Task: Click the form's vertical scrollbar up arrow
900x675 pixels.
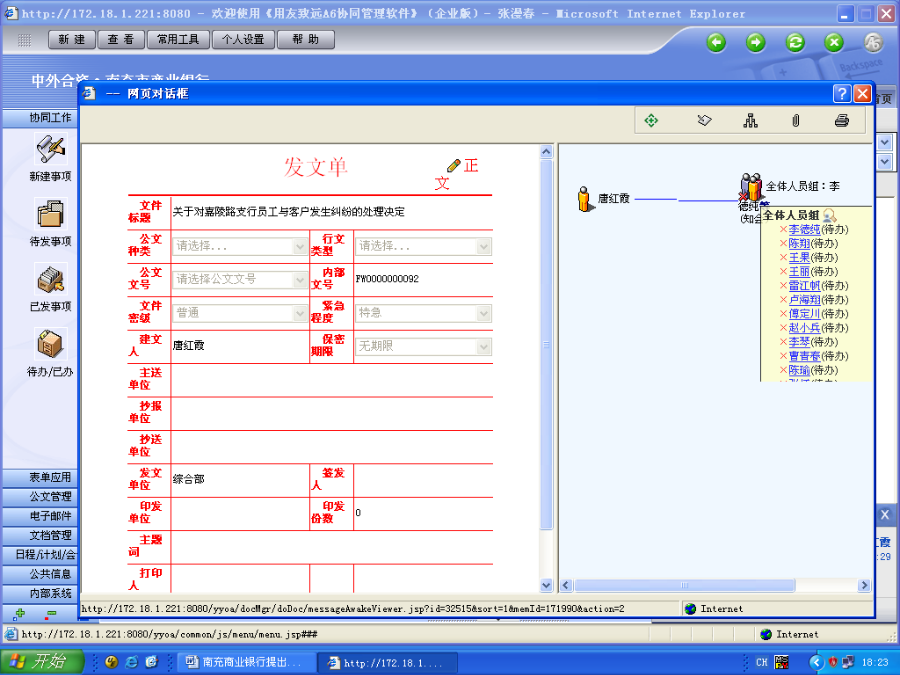Action: [546, 152]
